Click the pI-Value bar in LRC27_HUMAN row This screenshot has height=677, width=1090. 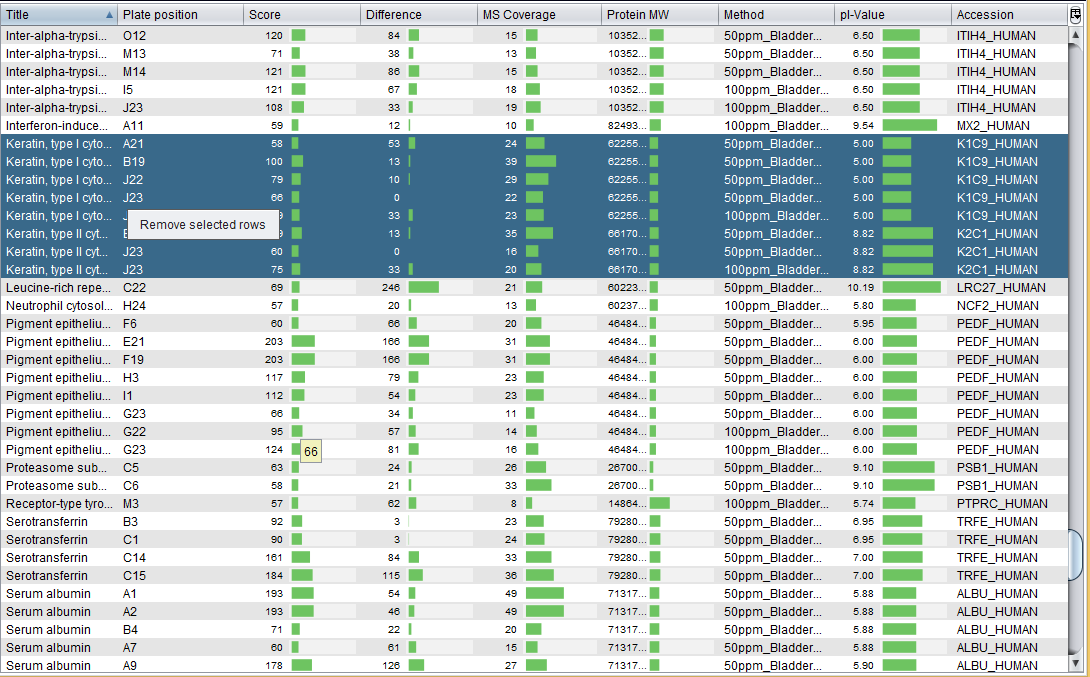pos(910,288)
